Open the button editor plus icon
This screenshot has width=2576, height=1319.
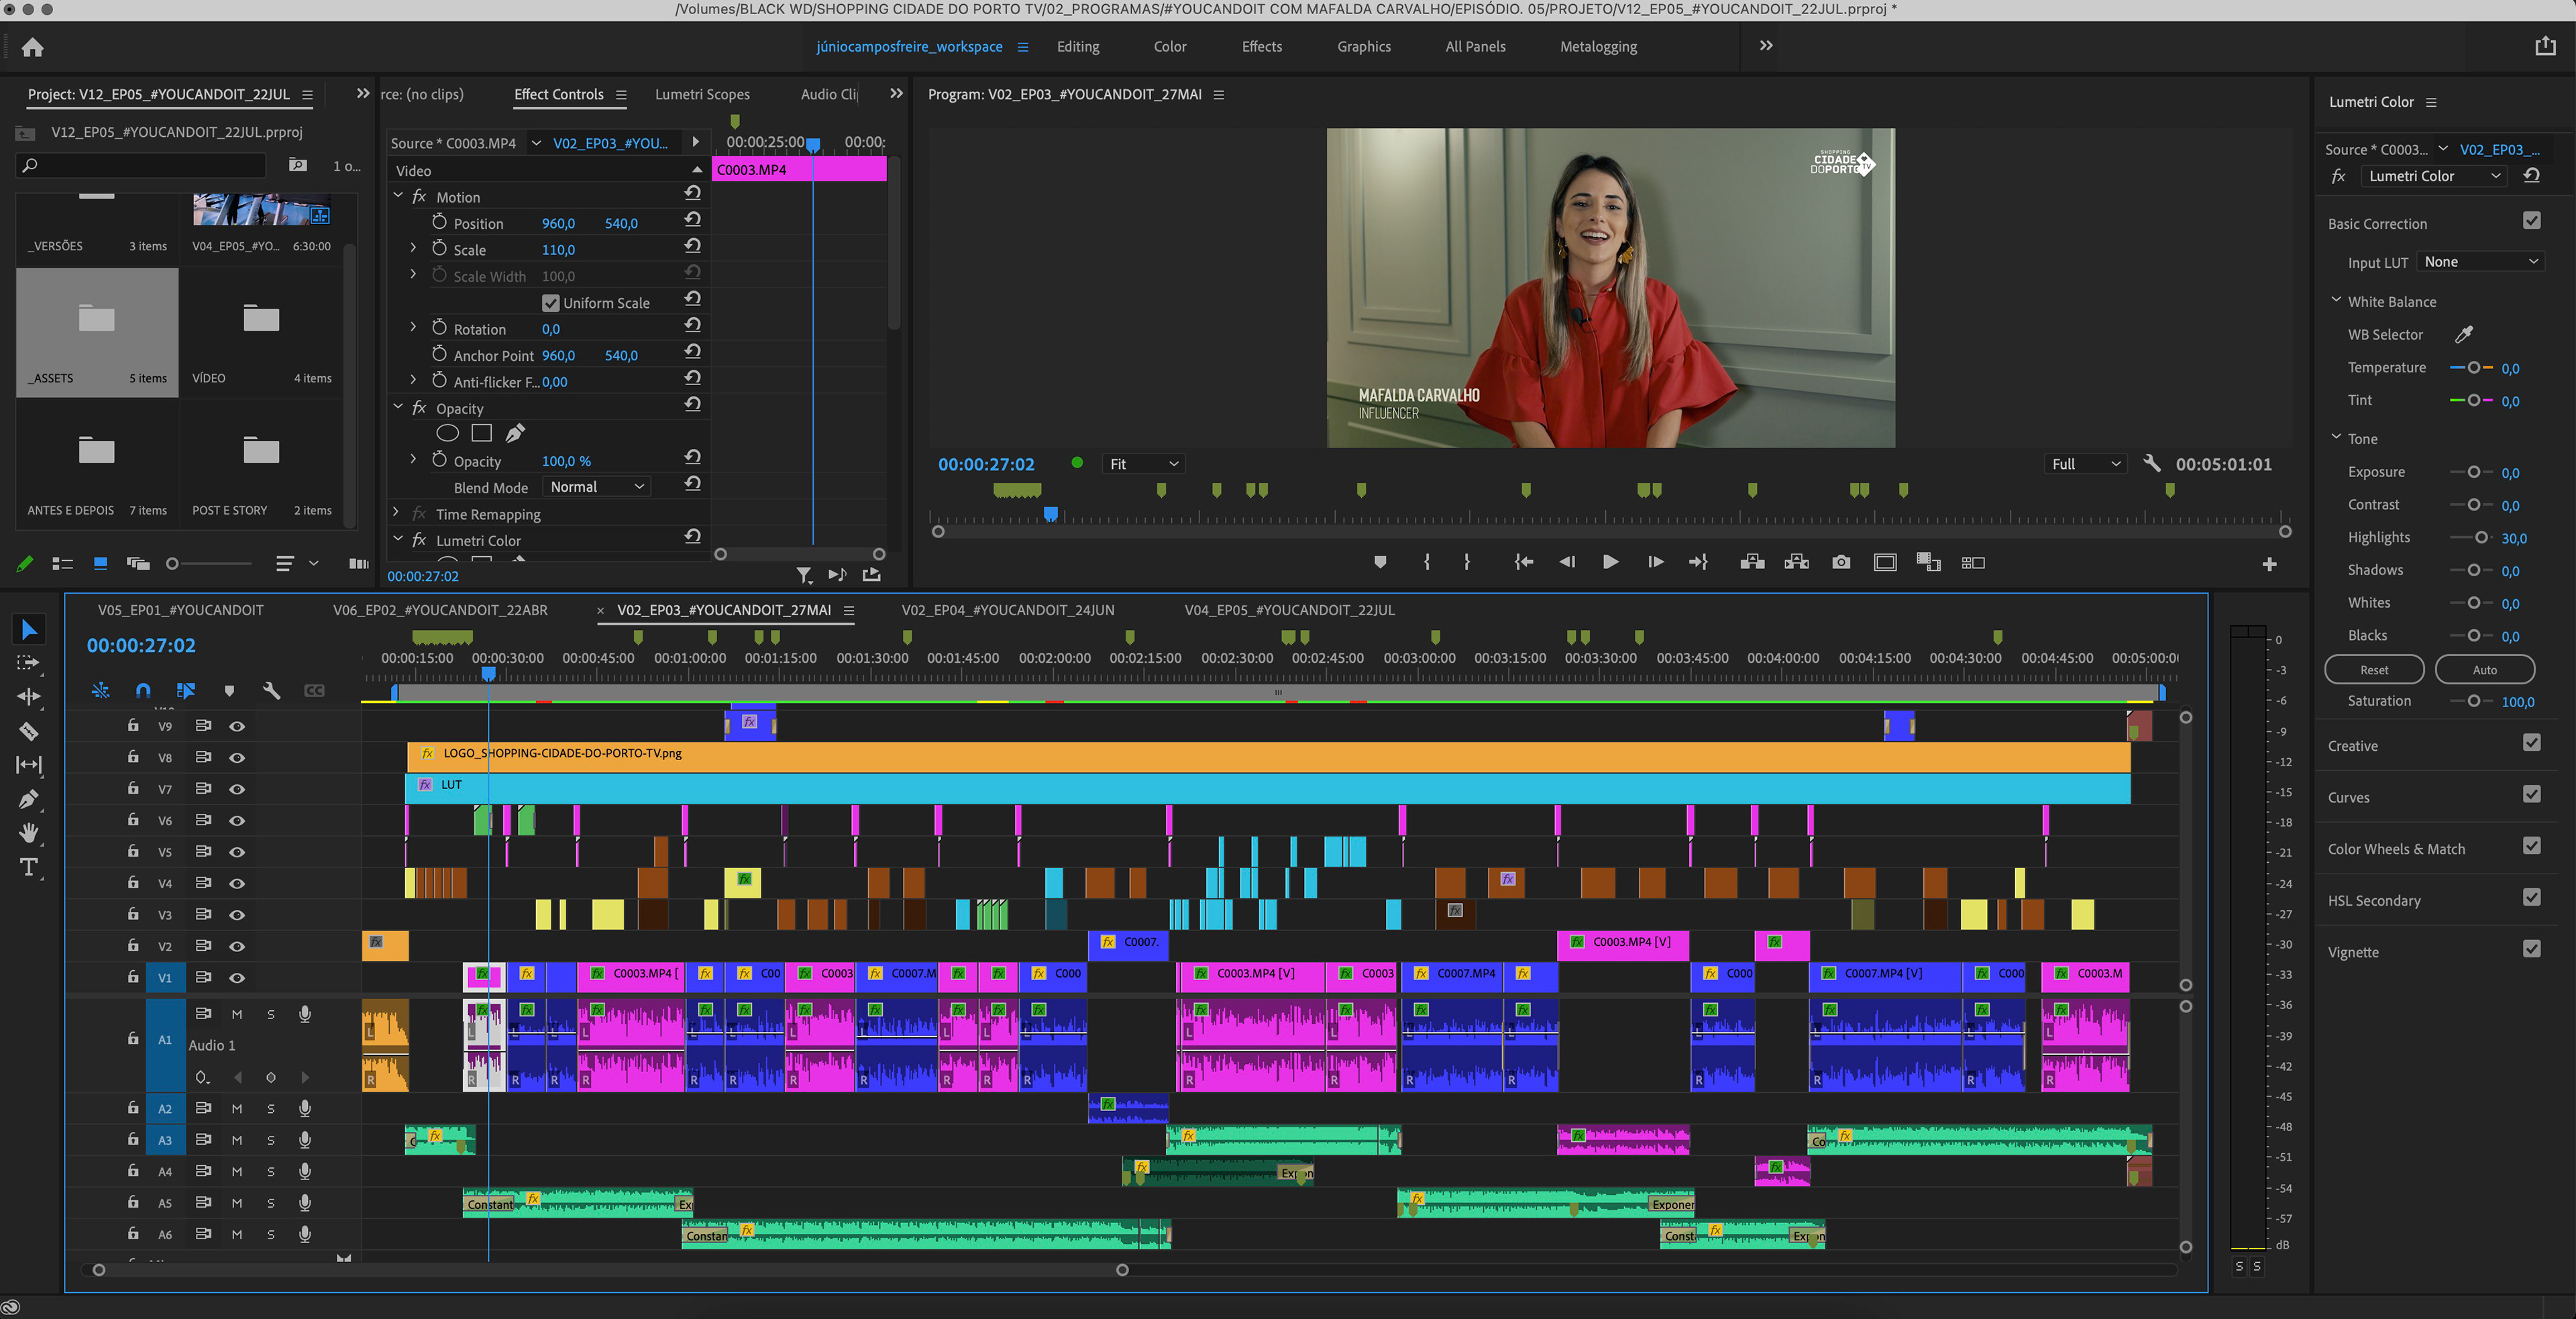click(2269, 564)
